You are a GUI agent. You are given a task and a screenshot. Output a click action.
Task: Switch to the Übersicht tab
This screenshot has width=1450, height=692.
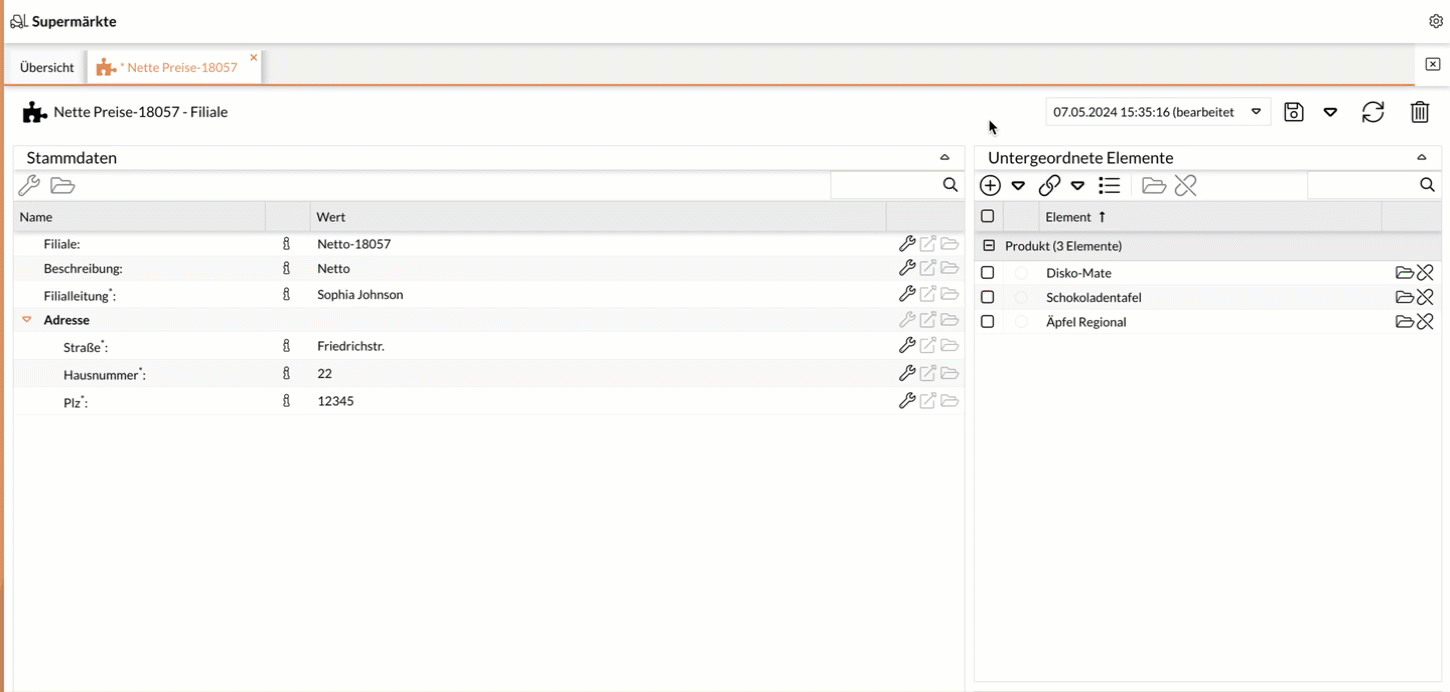point(47,67)
